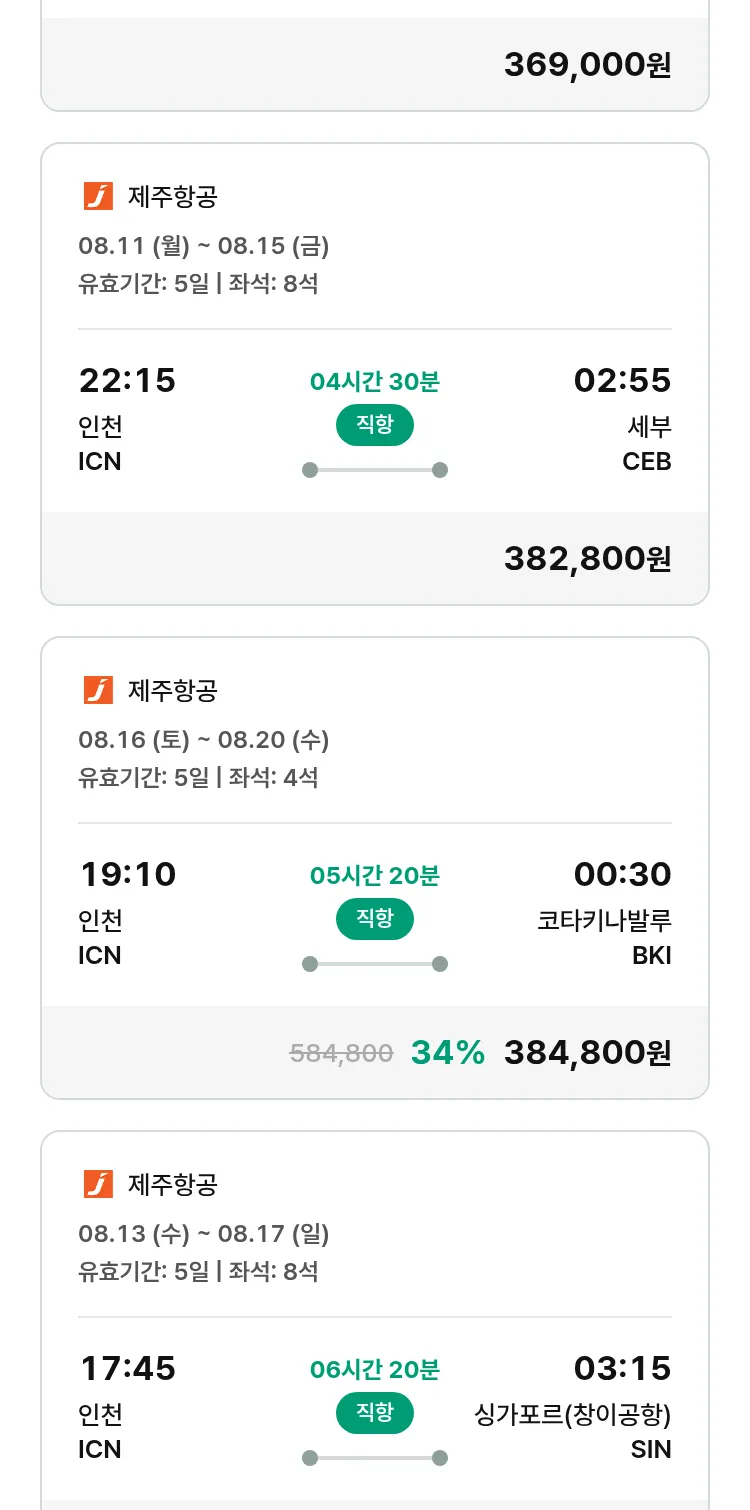Open the 코타키나발루 BKI destination details

[604, 938]
